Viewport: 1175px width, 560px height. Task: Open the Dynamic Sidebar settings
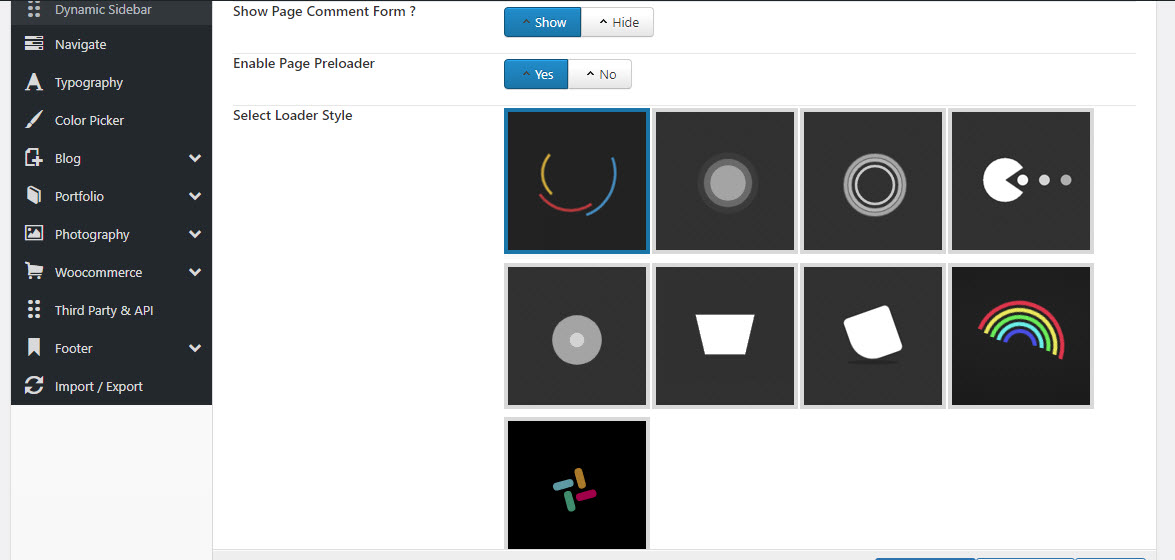pos(112,10)
